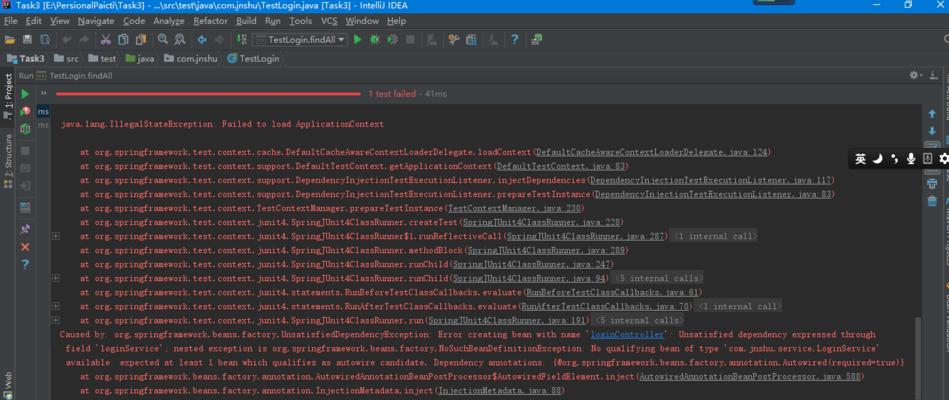949x400 pixels.
Task: Open the 1: Project side tool window tab
Action: pos(8,96)
